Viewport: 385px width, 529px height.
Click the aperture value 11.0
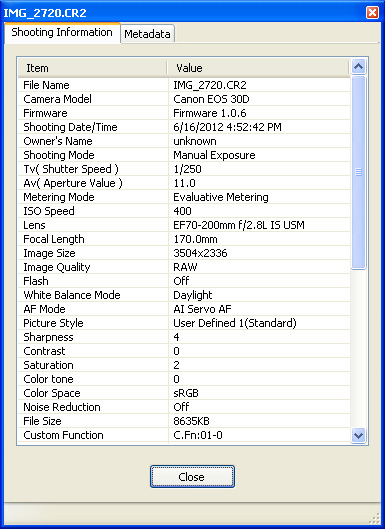pos(185,183)
